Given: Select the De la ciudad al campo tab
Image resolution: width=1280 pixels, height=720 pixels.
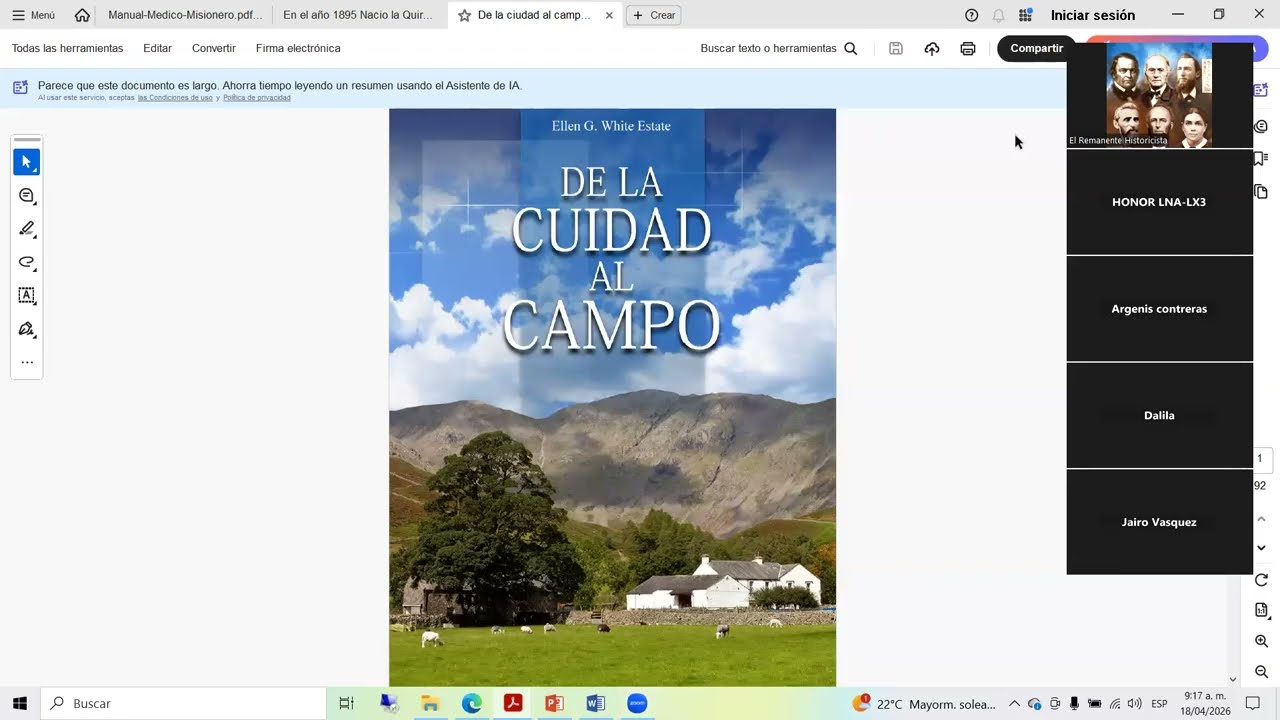Looking at the screenshot, I should 534,15.
